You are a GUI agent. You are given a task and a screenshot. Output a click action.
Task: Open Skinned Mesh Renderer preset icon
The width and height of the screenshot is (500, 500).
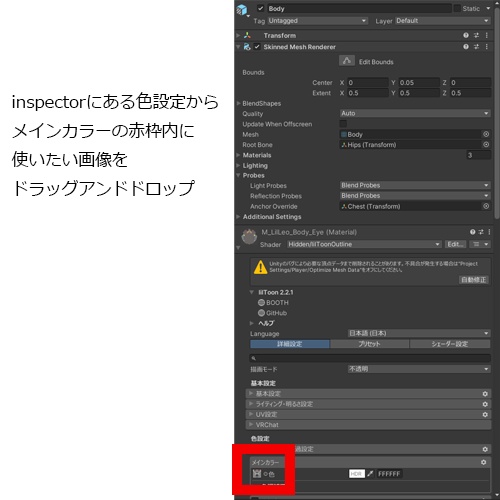click(x=476, y=47)
